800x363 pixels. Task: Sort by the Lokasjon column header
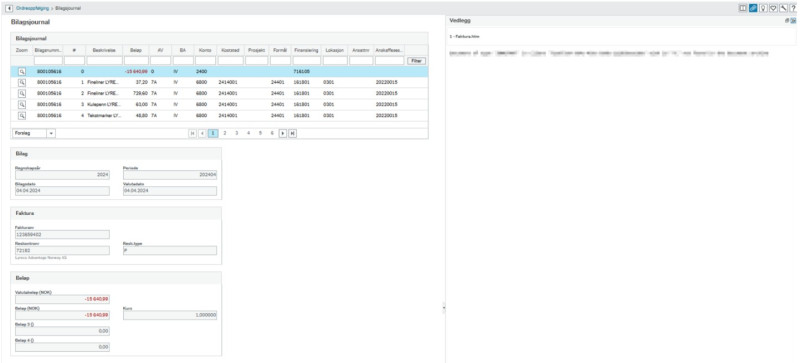coord(335,50)
